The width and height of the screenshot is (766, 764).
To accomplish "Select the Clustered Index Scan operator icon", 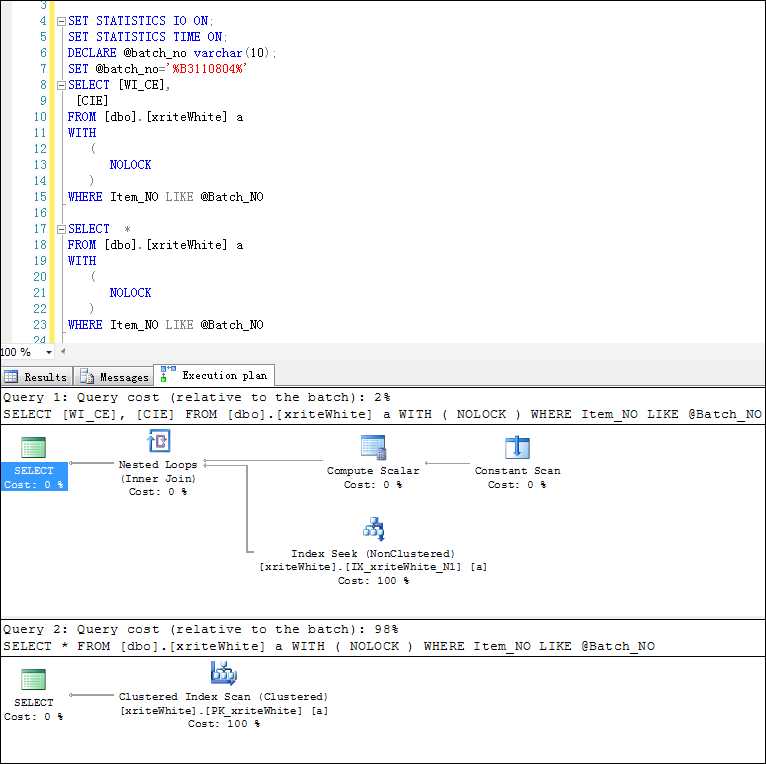I will pos(224,673).
